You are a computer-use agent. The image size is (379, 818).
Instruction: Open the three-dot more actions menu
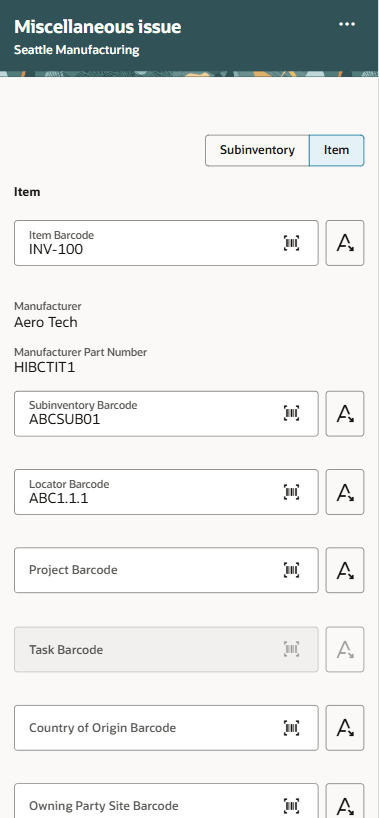pyautogui.click(x=347, y=24)
